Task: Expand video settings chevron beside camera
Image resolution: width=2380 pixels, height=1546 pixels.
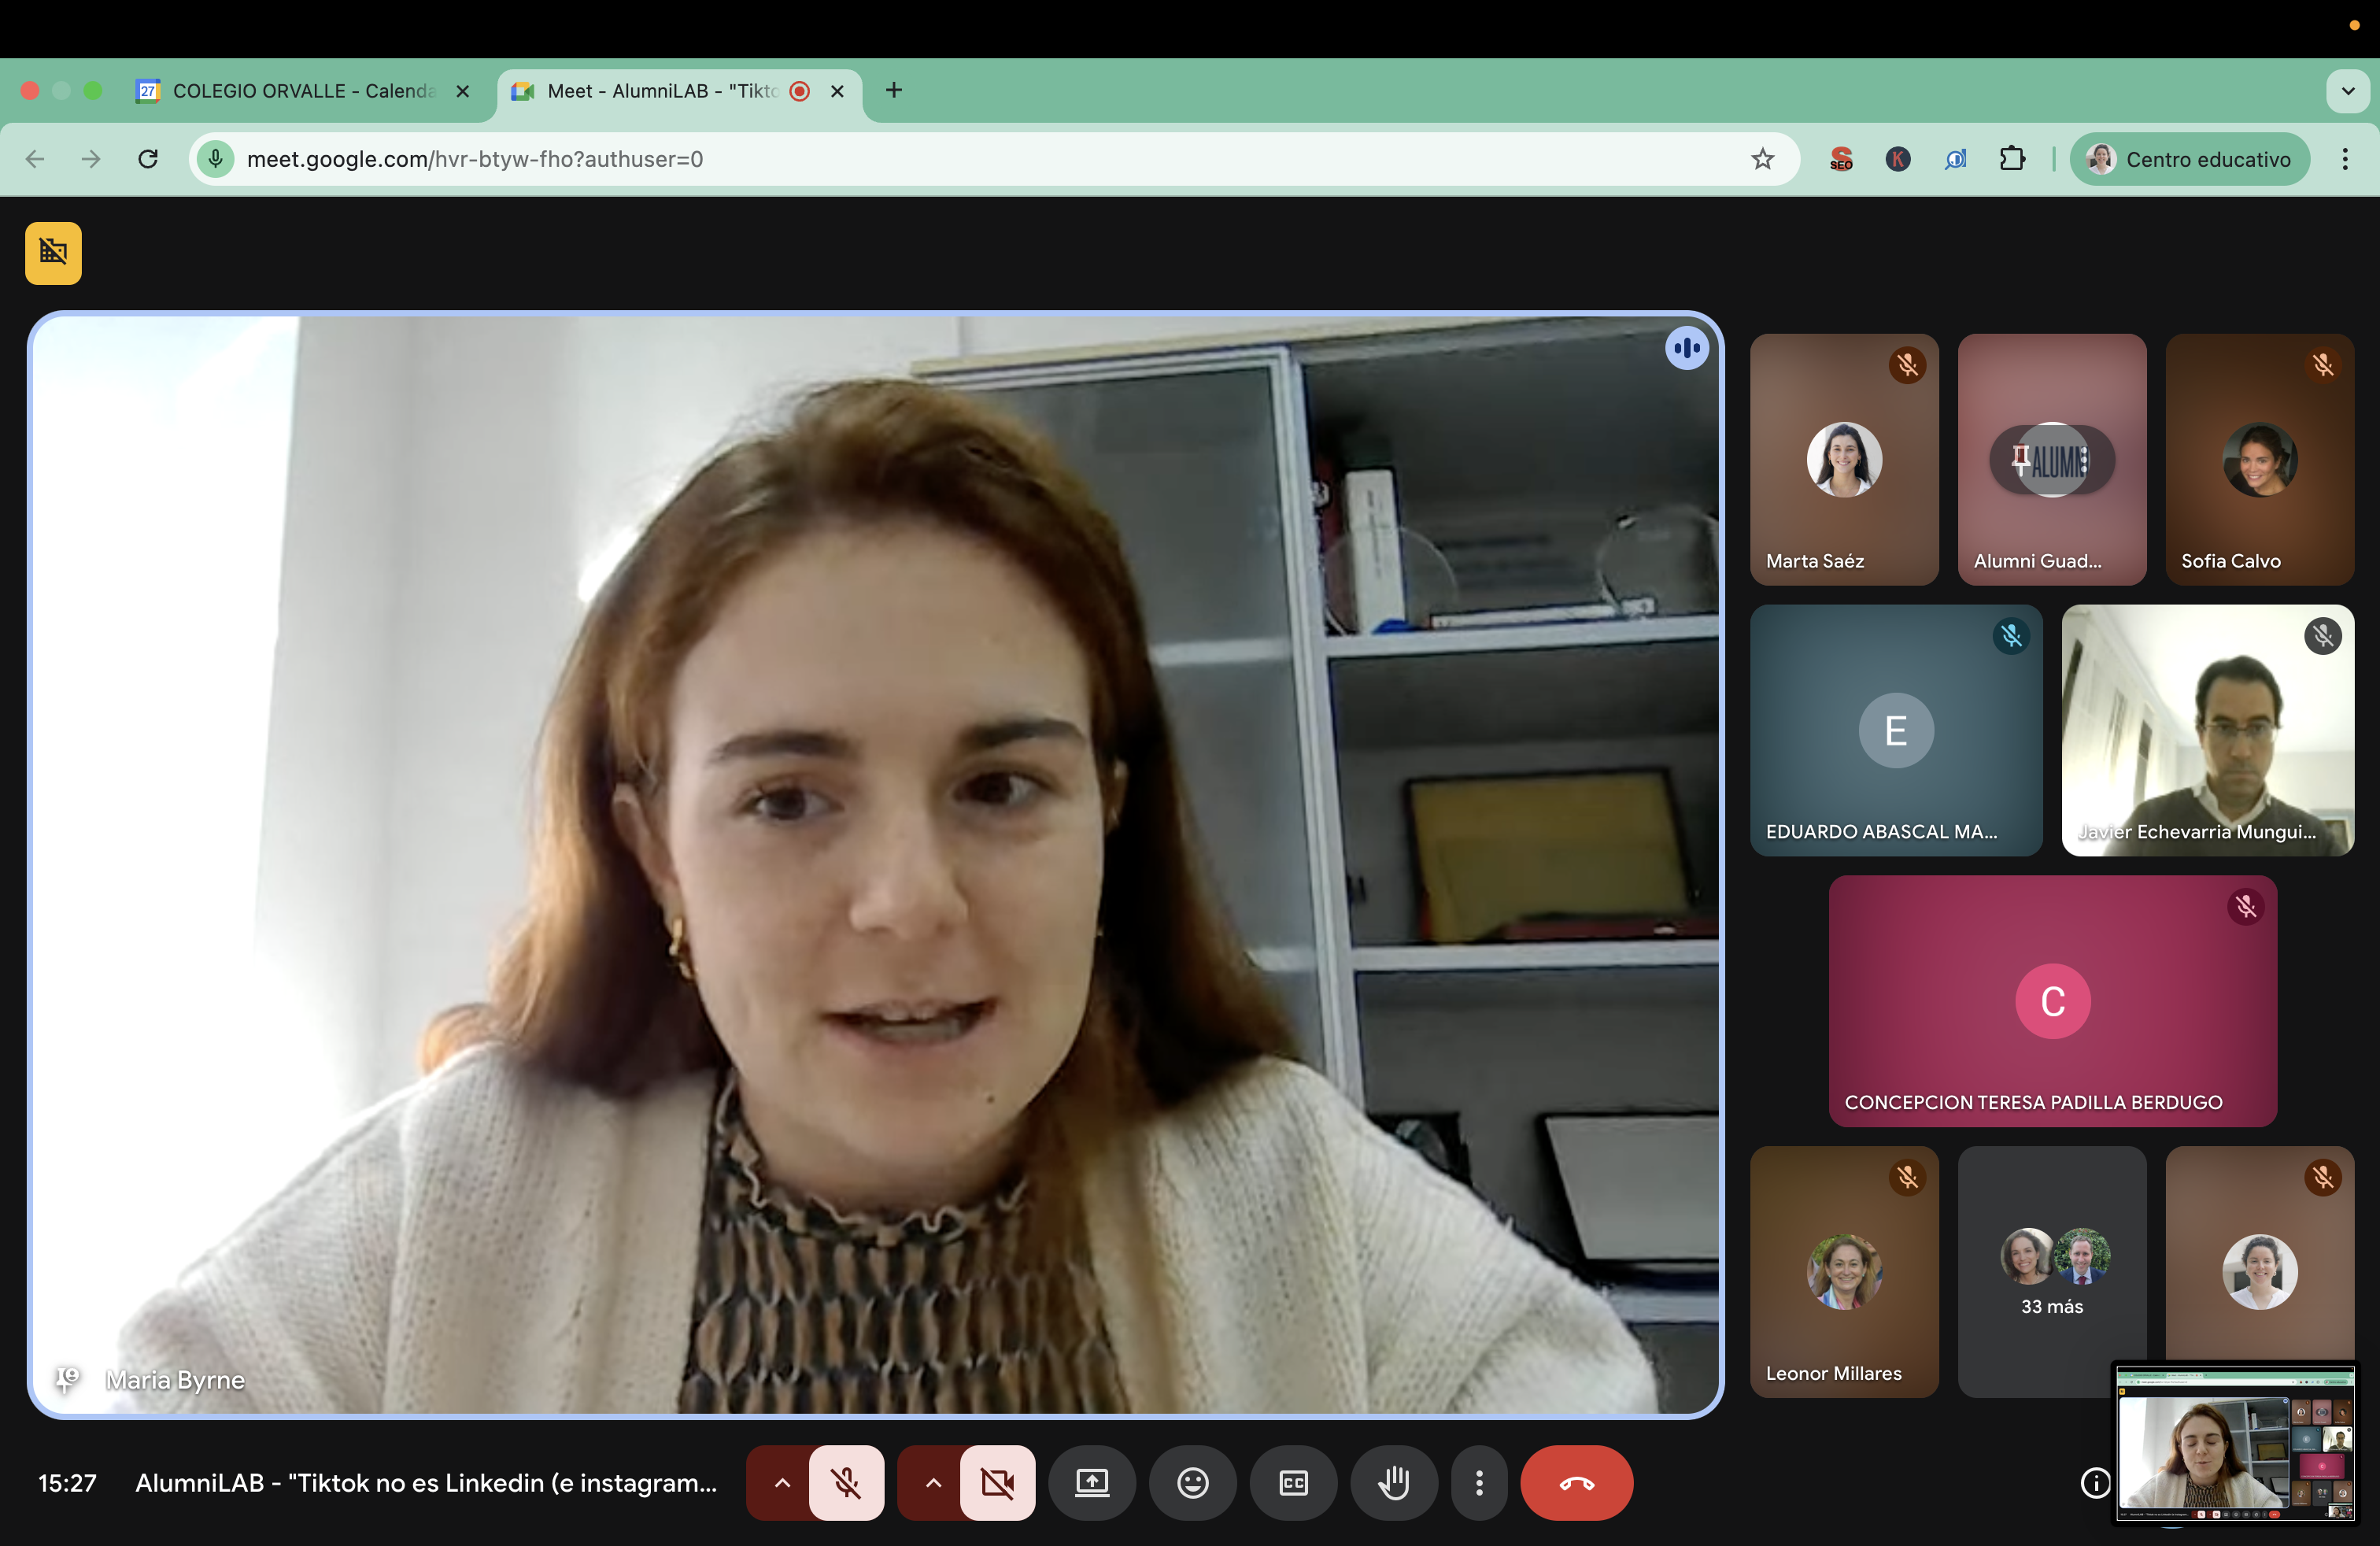Action: click(932, 1482)
